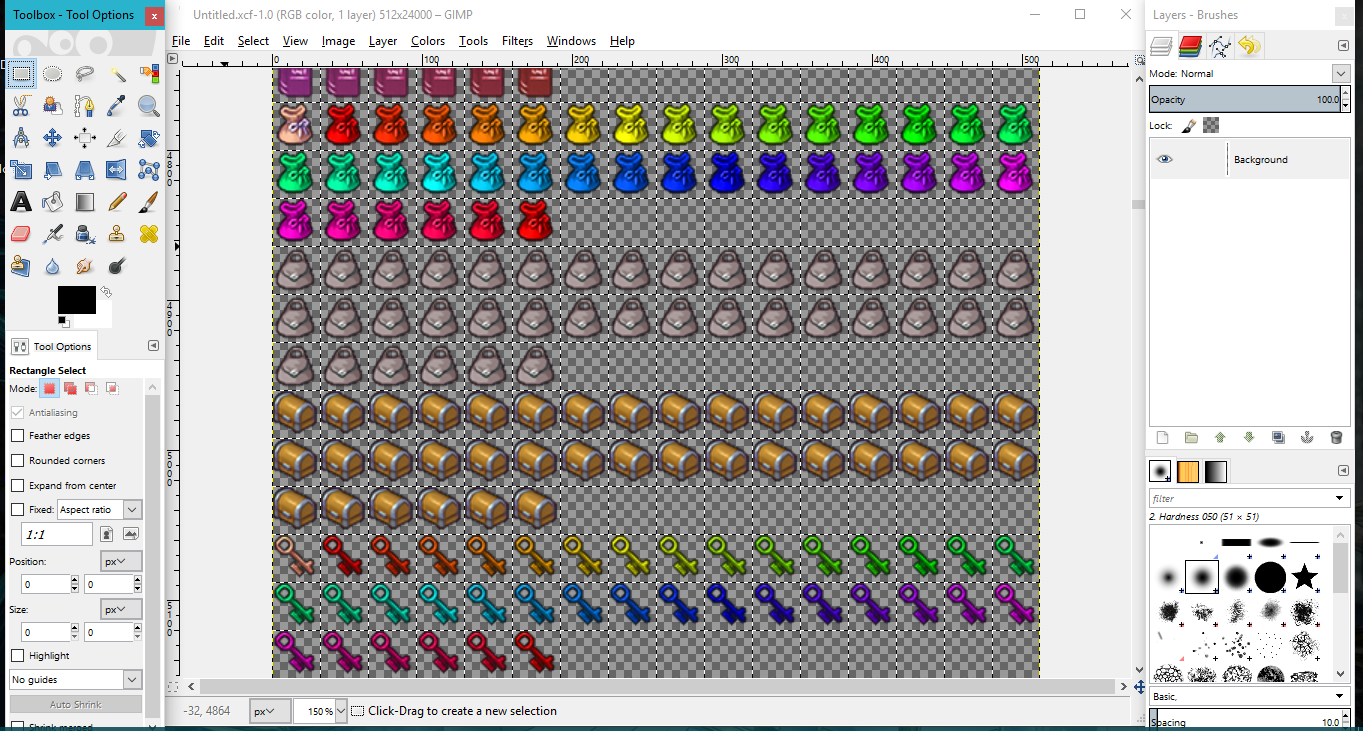Select the Text tool

click(21, 201)
